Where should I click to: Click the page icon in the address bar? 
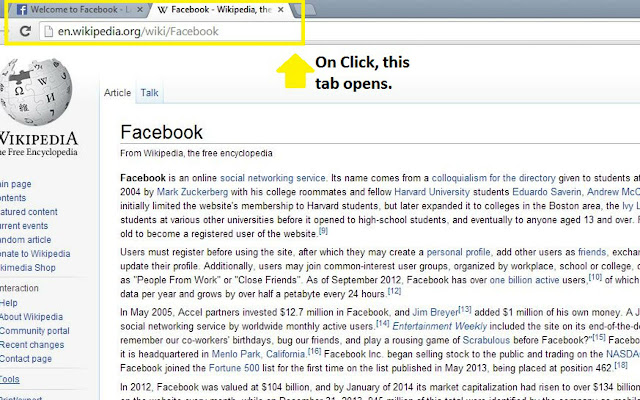pyautogui.click(x=49, y=31)
